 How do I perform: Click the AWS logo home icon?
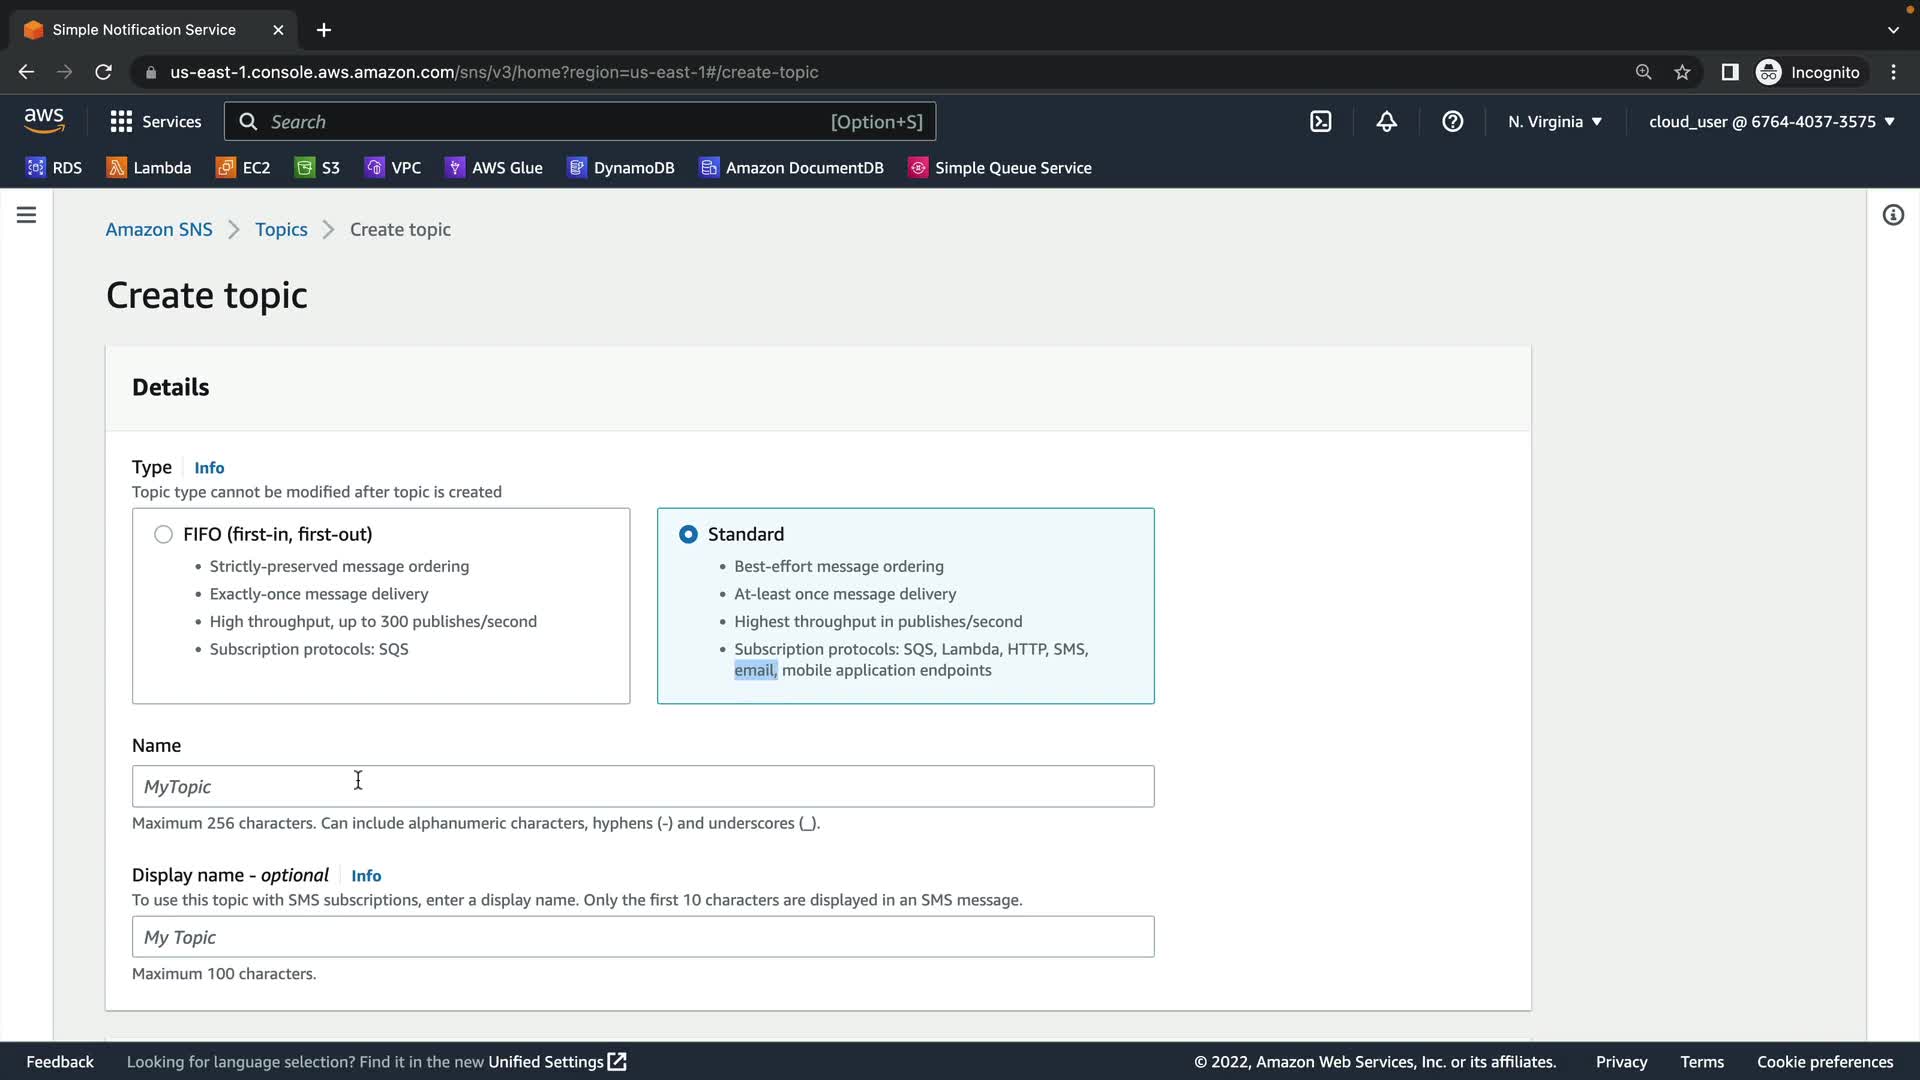click(44, 121)
